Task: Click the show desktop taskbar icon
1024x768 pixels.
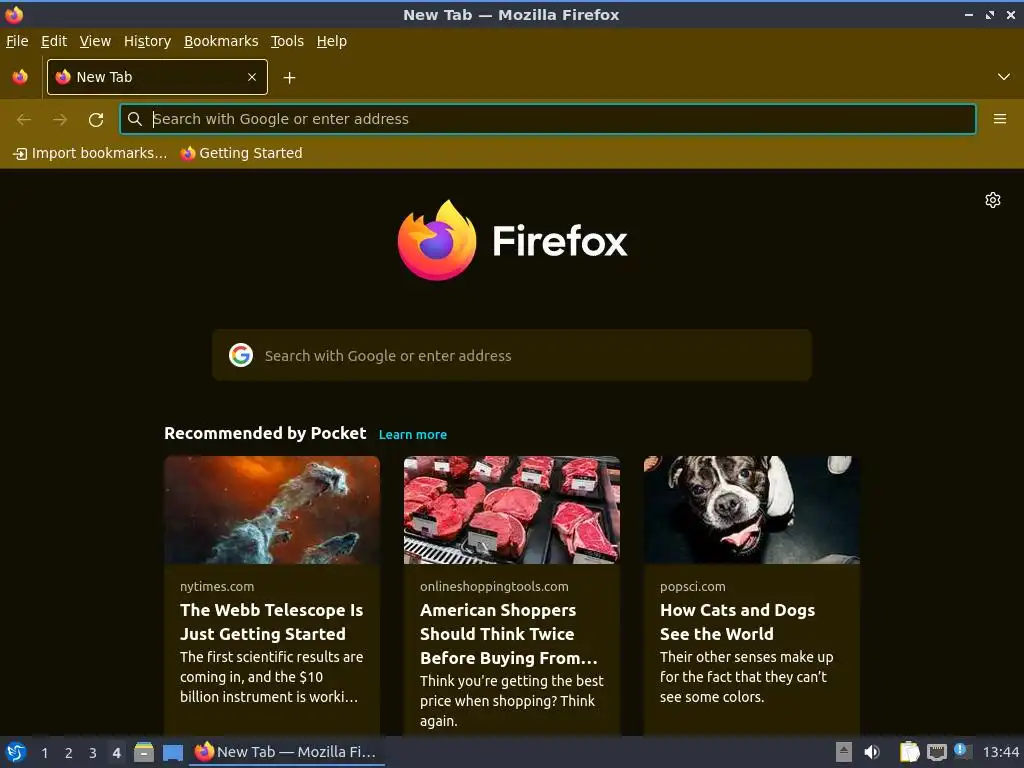Action: tap(172, 752)
